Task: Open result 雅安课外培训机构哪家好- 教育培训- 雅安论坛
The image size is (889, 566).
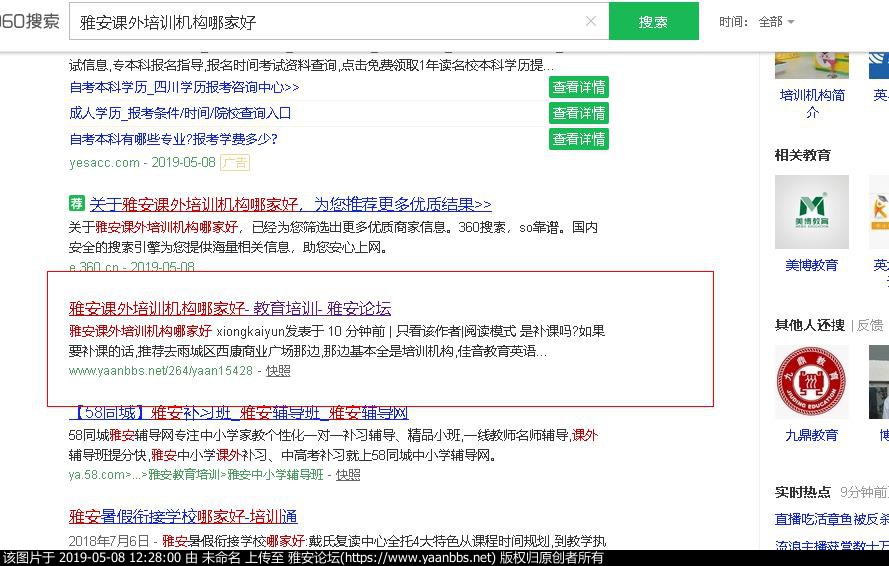Action: (x=230, y=308)
